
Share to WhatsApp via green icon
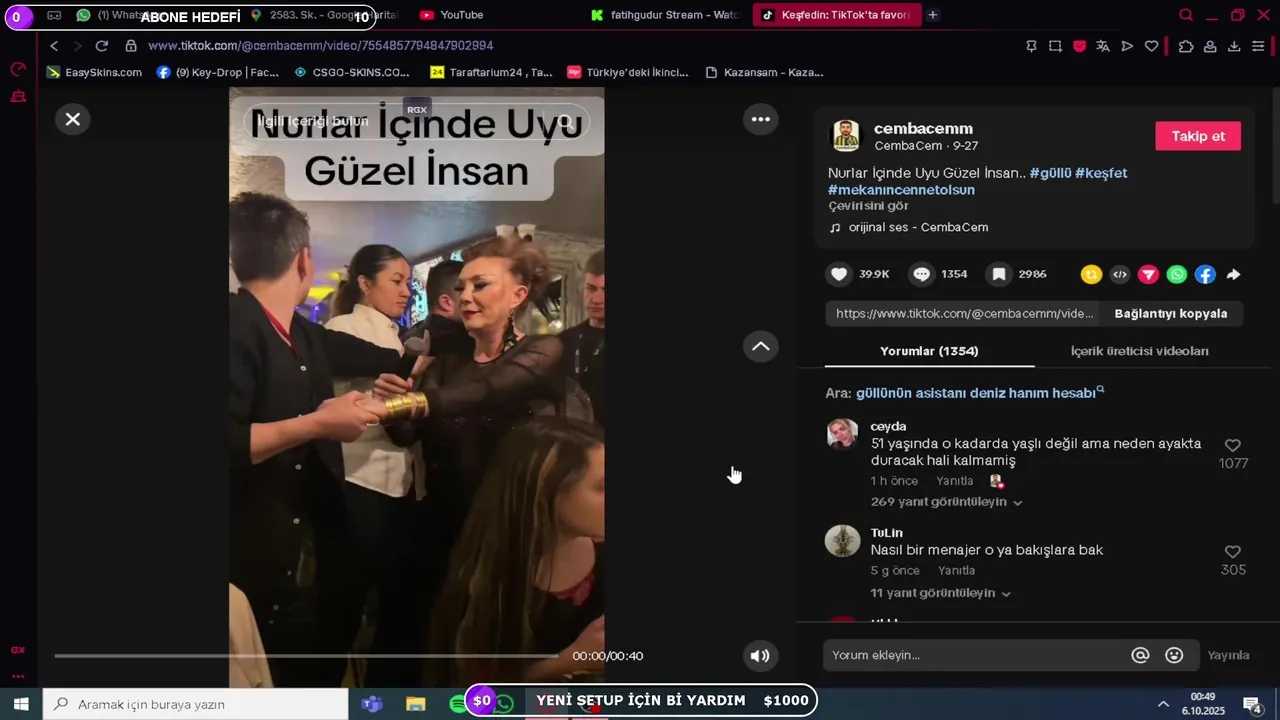pyautogui.click(x=1177, y=274)
